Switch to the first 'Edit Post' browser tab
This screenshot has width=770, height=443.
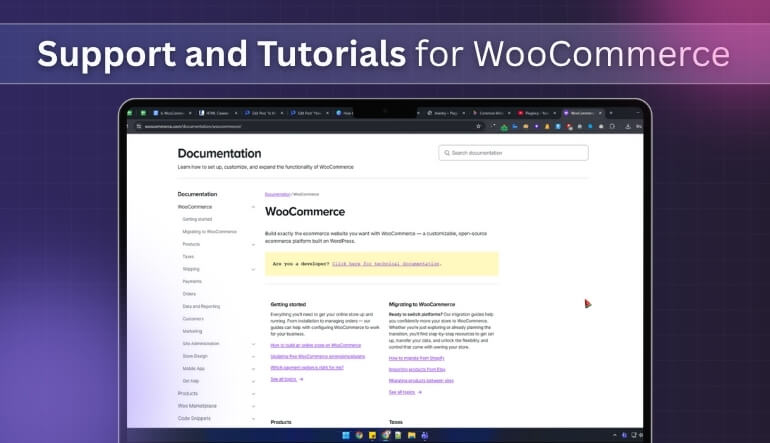[264, 113]
